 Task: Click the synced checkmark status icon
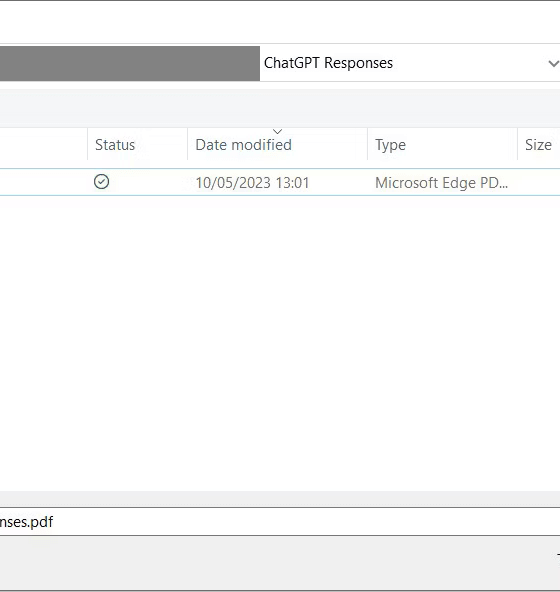pyautogui.click(x=101, y=182)
